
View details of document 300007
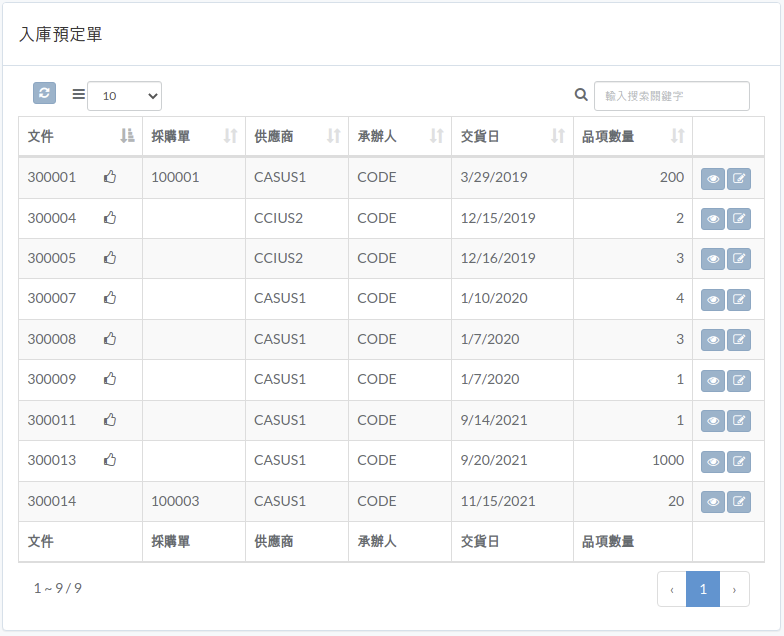tap(713, 300)
